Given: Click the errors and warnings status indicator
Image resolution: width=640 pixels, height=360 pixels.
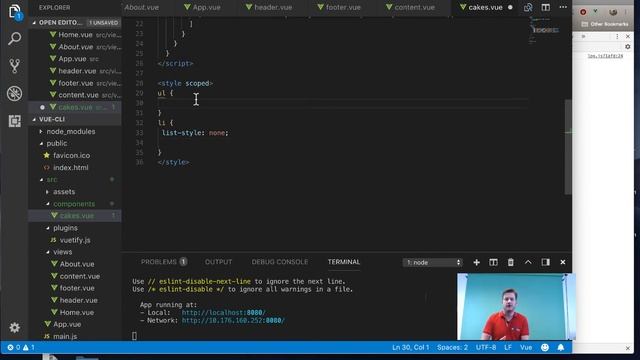Looking at the screenshot, I should pyautogui.click(x=21, y=347).
